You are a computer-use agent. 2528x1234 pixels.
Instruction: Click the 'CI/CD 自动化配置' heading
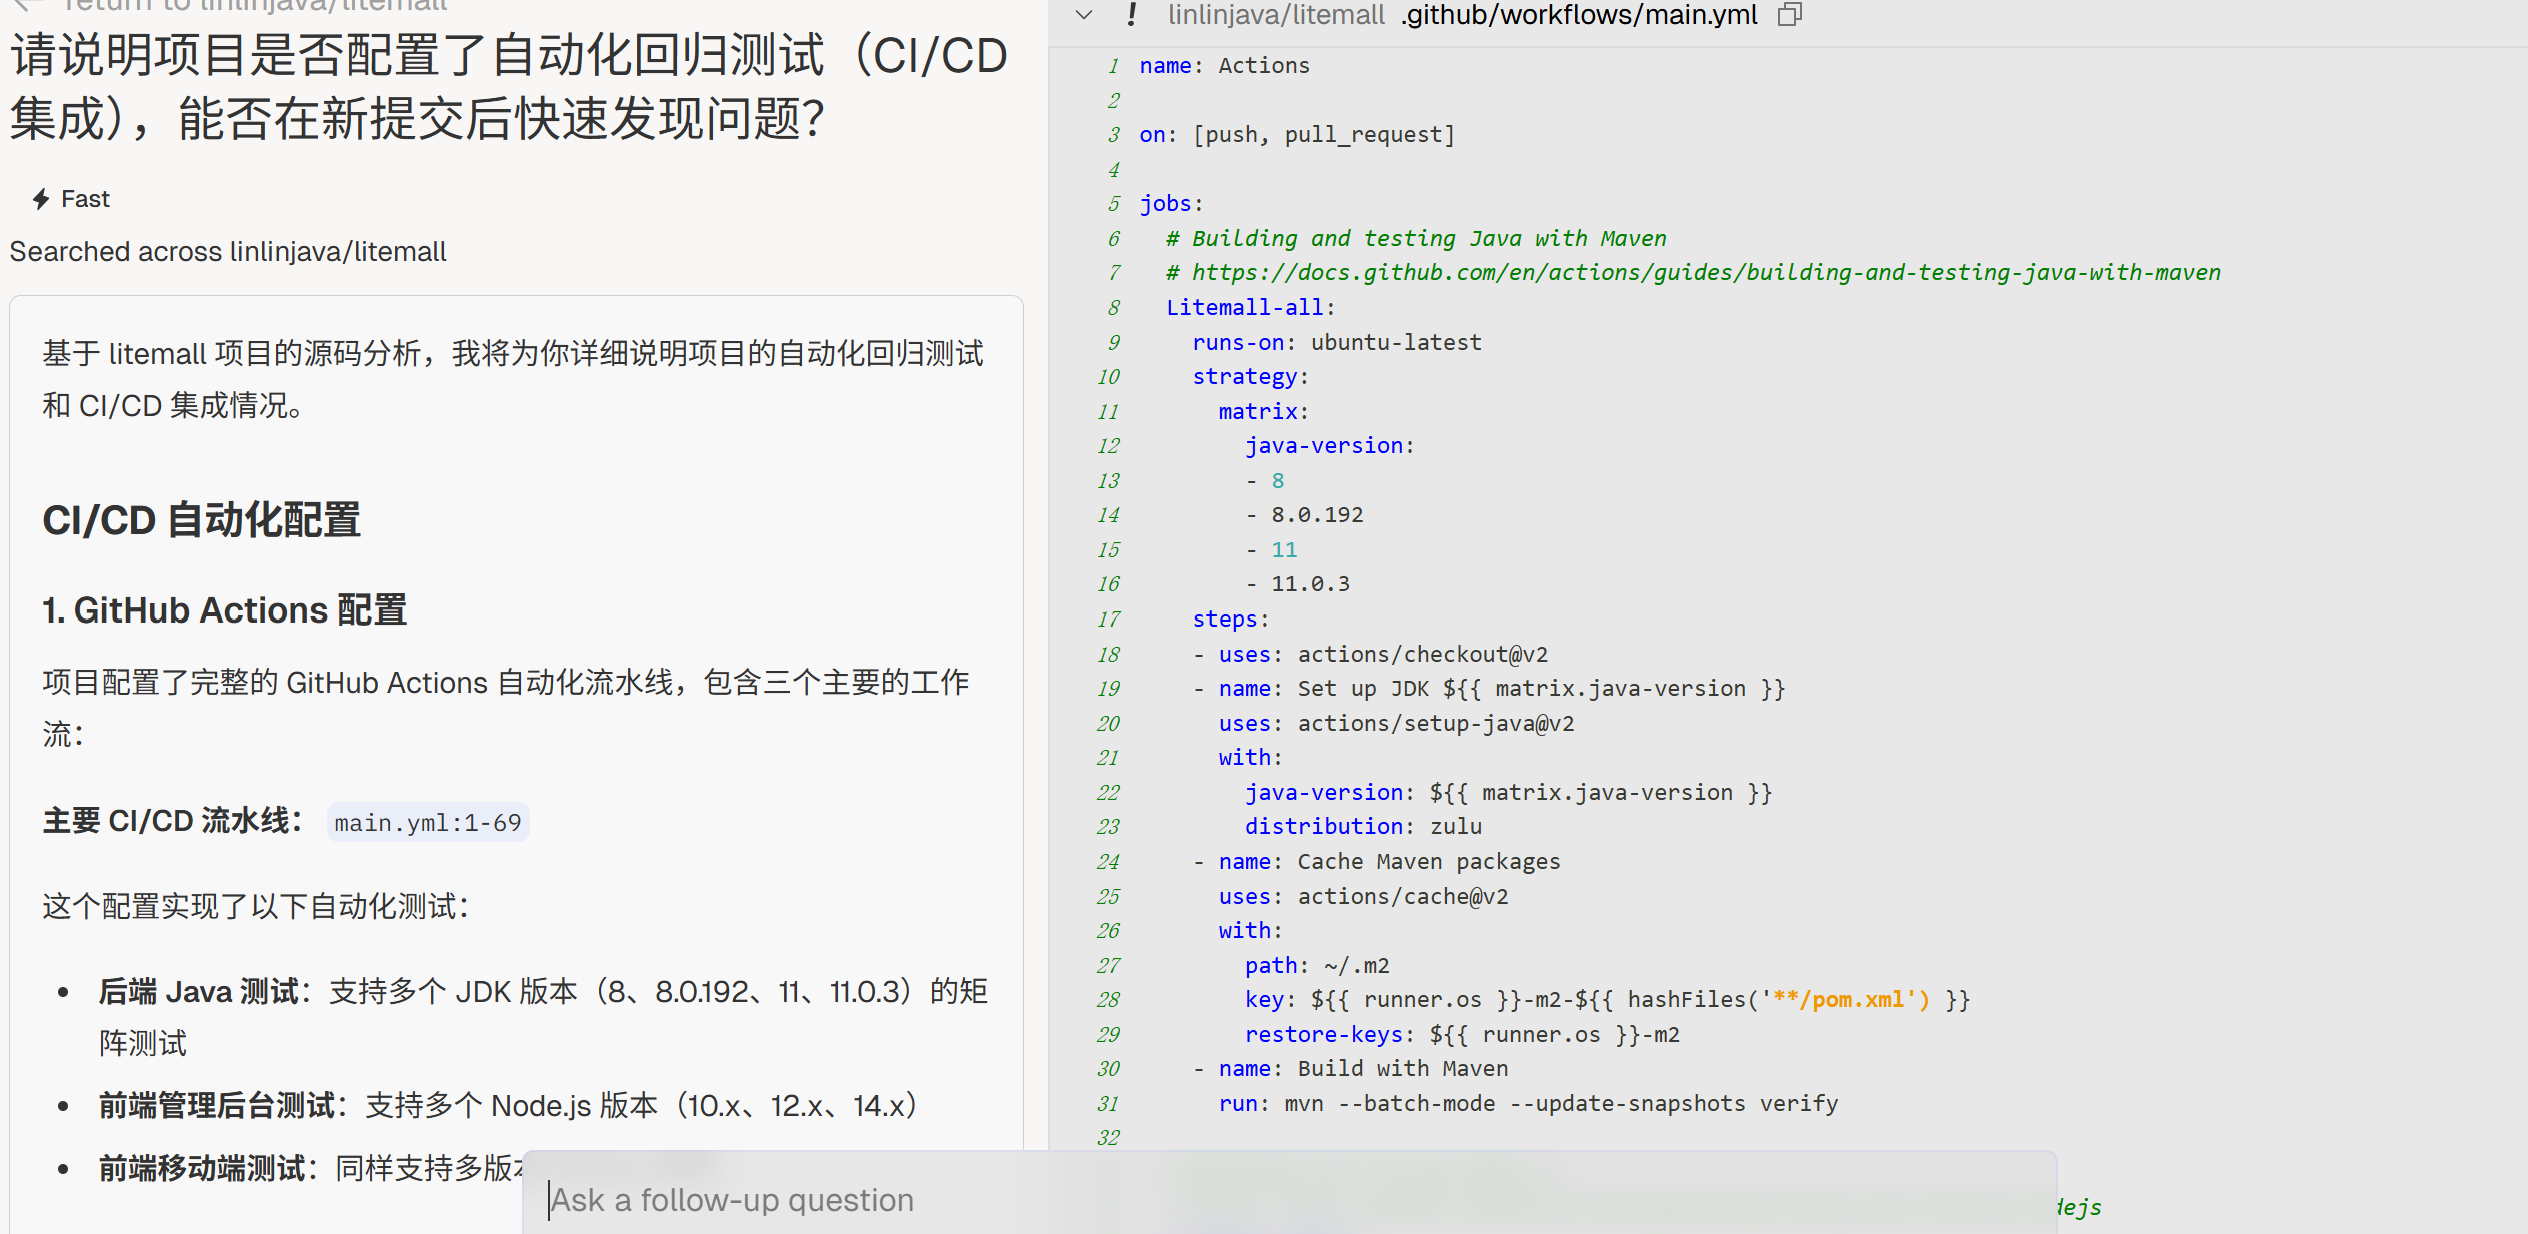coord(201,520)
